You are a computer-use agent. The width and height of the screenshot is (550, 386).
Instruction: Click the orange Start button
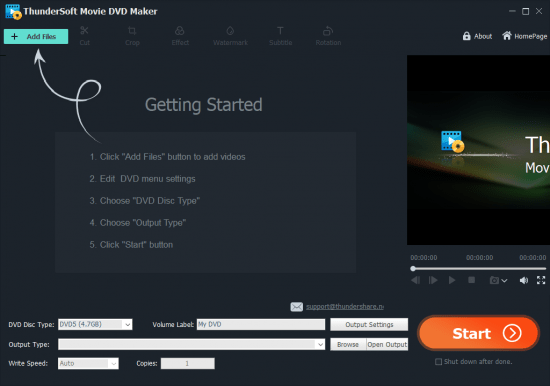tap(478, 333)
